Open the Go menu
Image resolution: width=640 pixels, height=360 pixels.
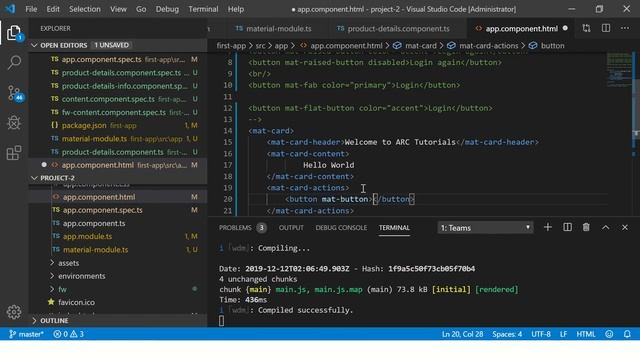point(141,9)
